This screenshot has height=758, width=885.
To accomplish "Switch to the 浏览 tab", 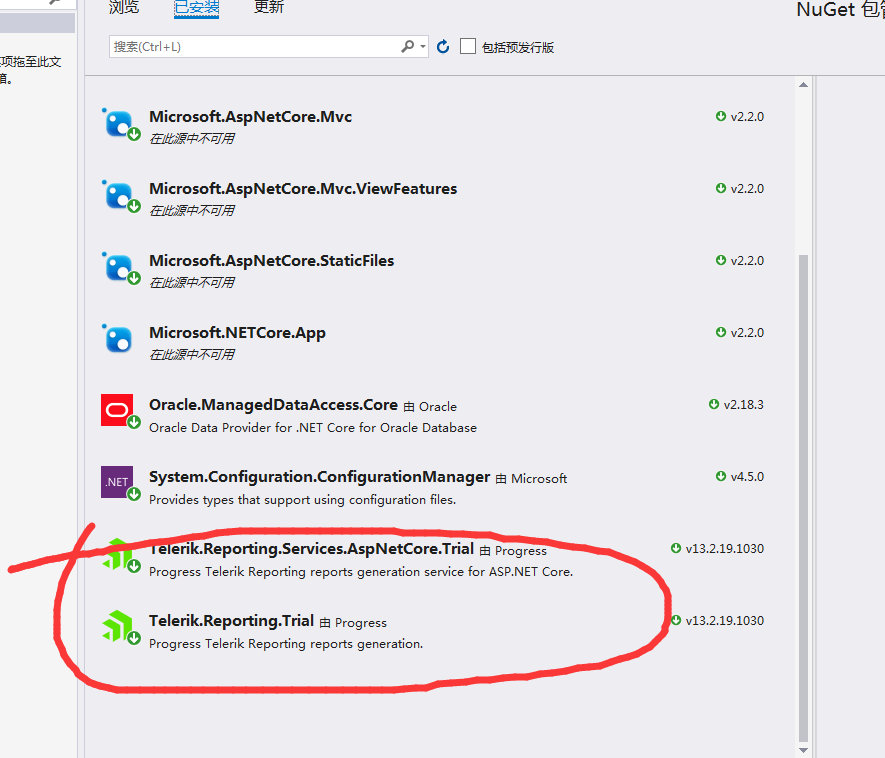I will [124, 7].
